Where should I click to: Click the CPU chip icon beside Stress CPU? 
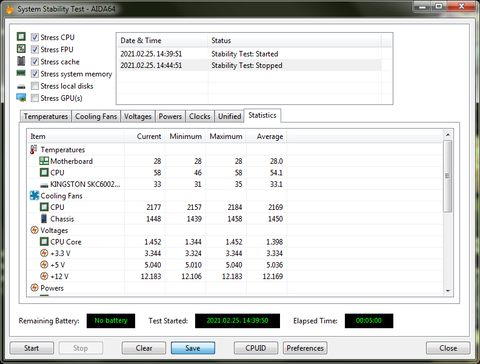[21, 37]
